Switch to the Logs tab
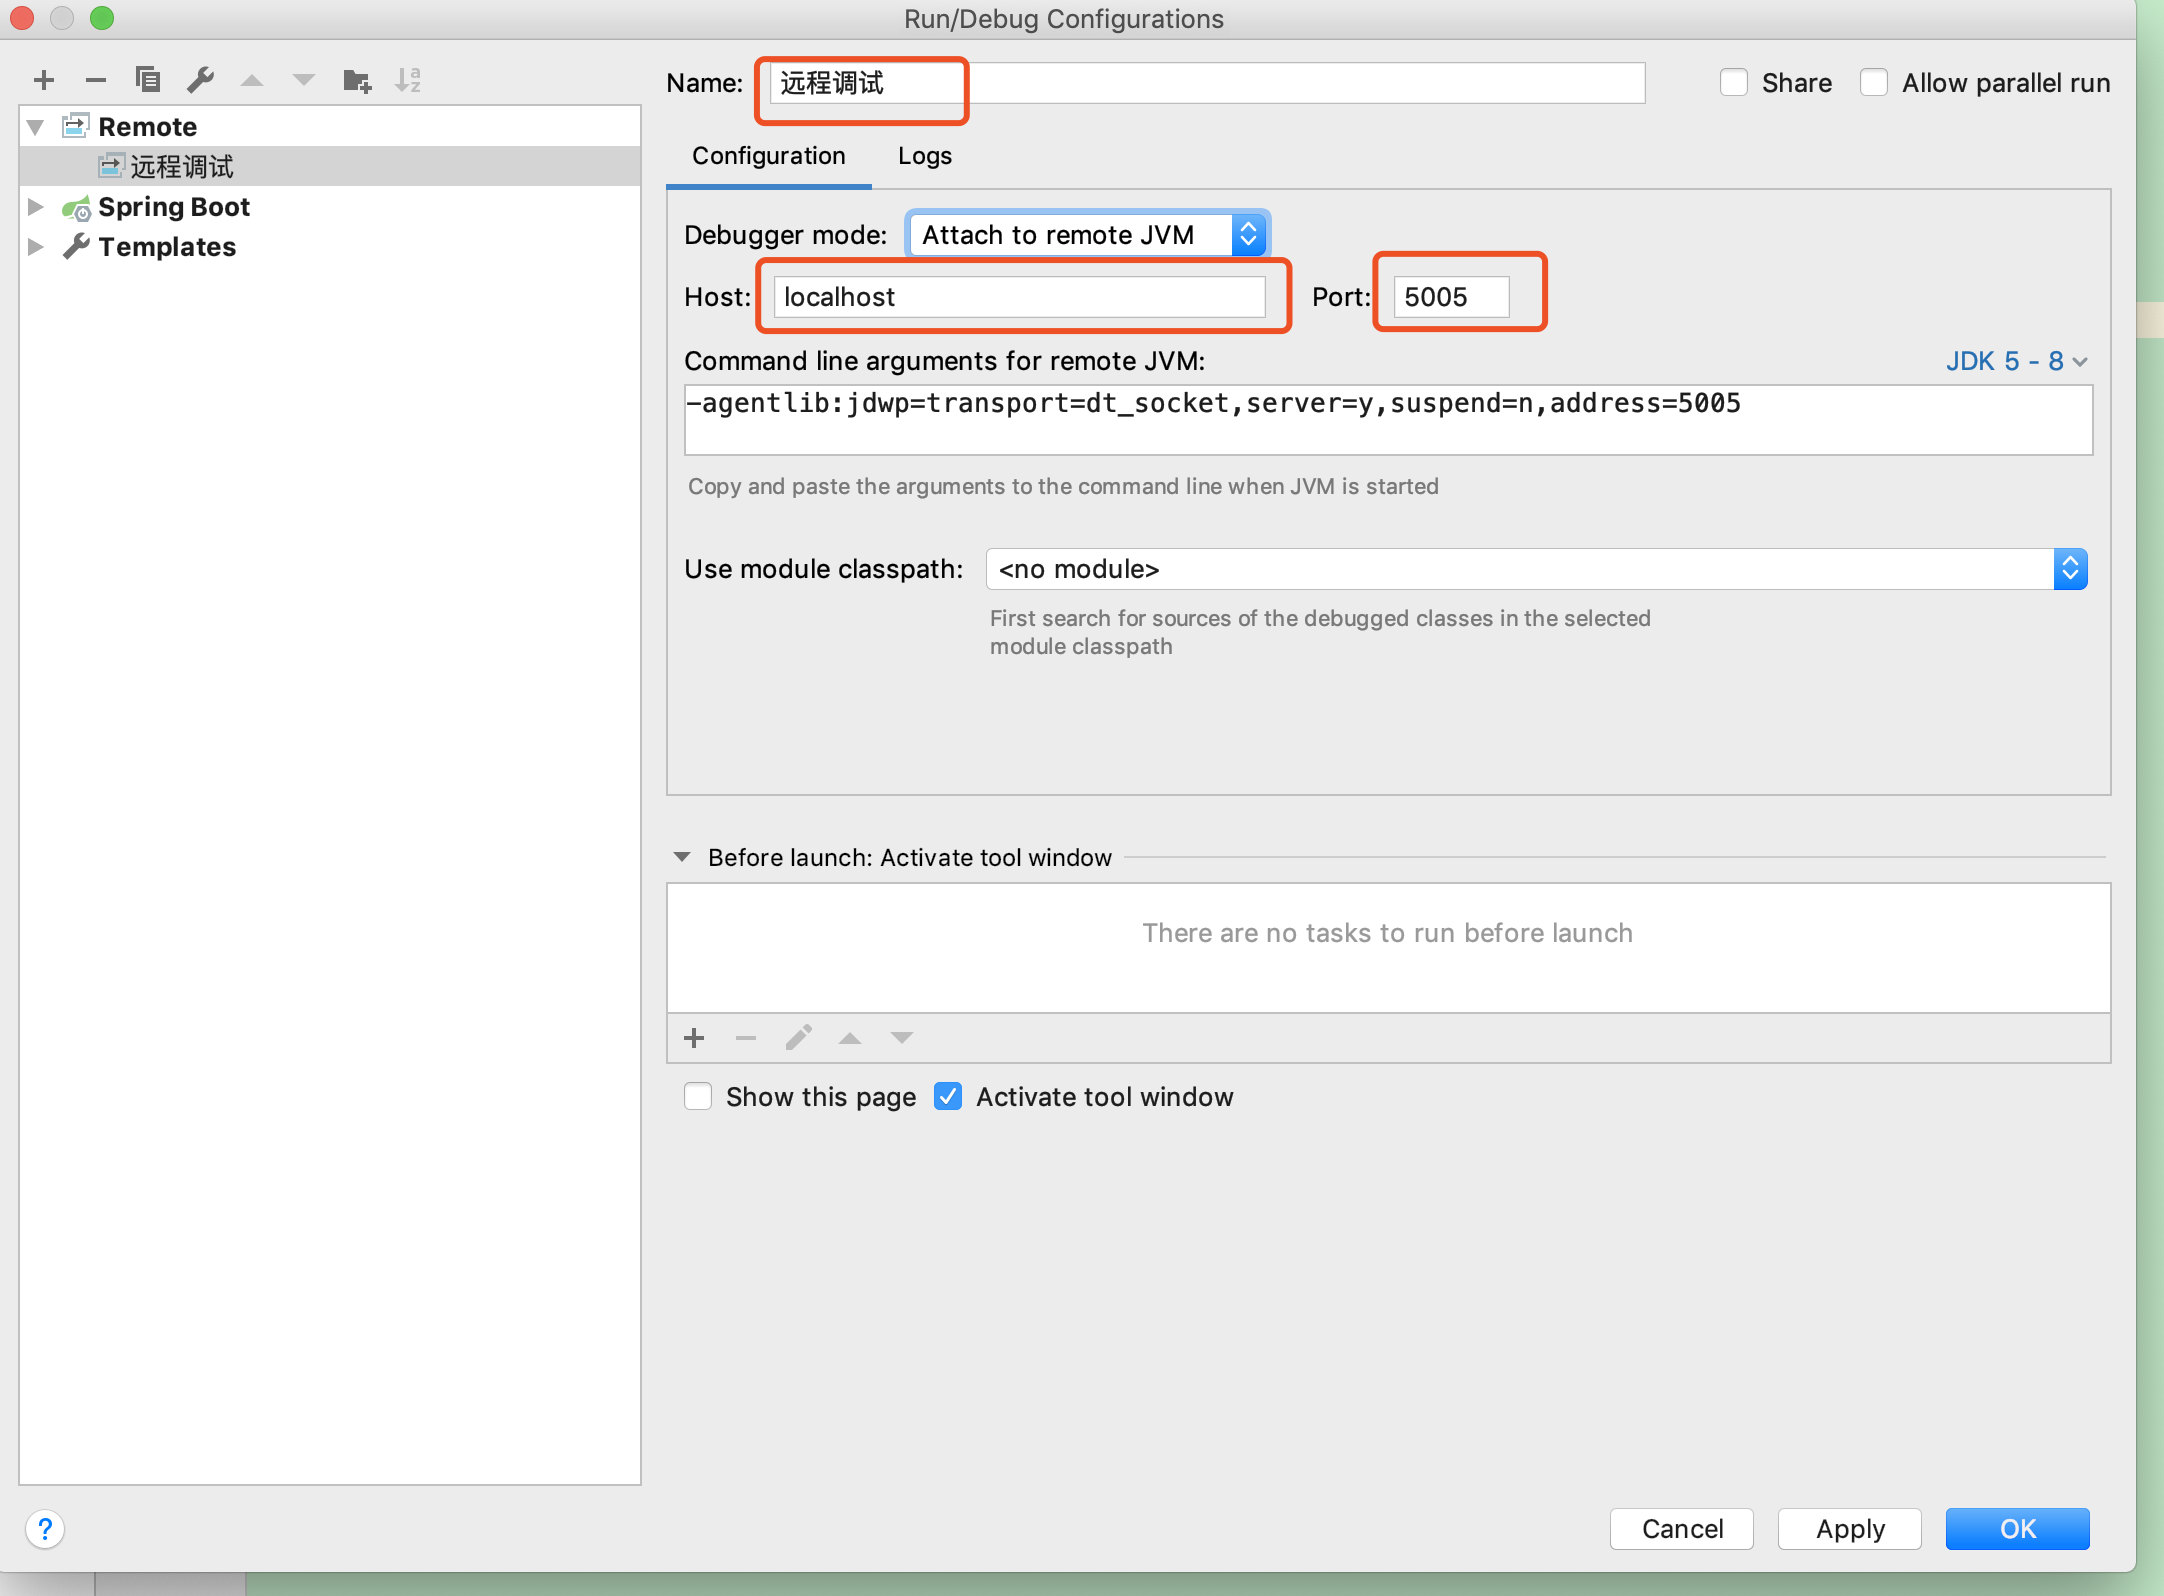Viewport: 2164px width, 1596px height. point(924,156)
